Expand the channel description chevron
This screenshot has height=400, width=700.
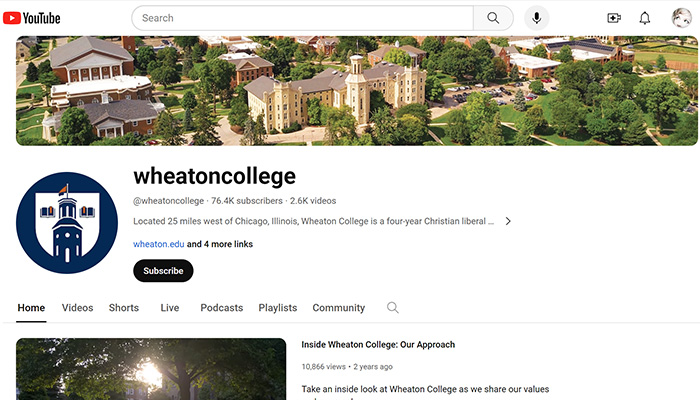tap(508, 221)
